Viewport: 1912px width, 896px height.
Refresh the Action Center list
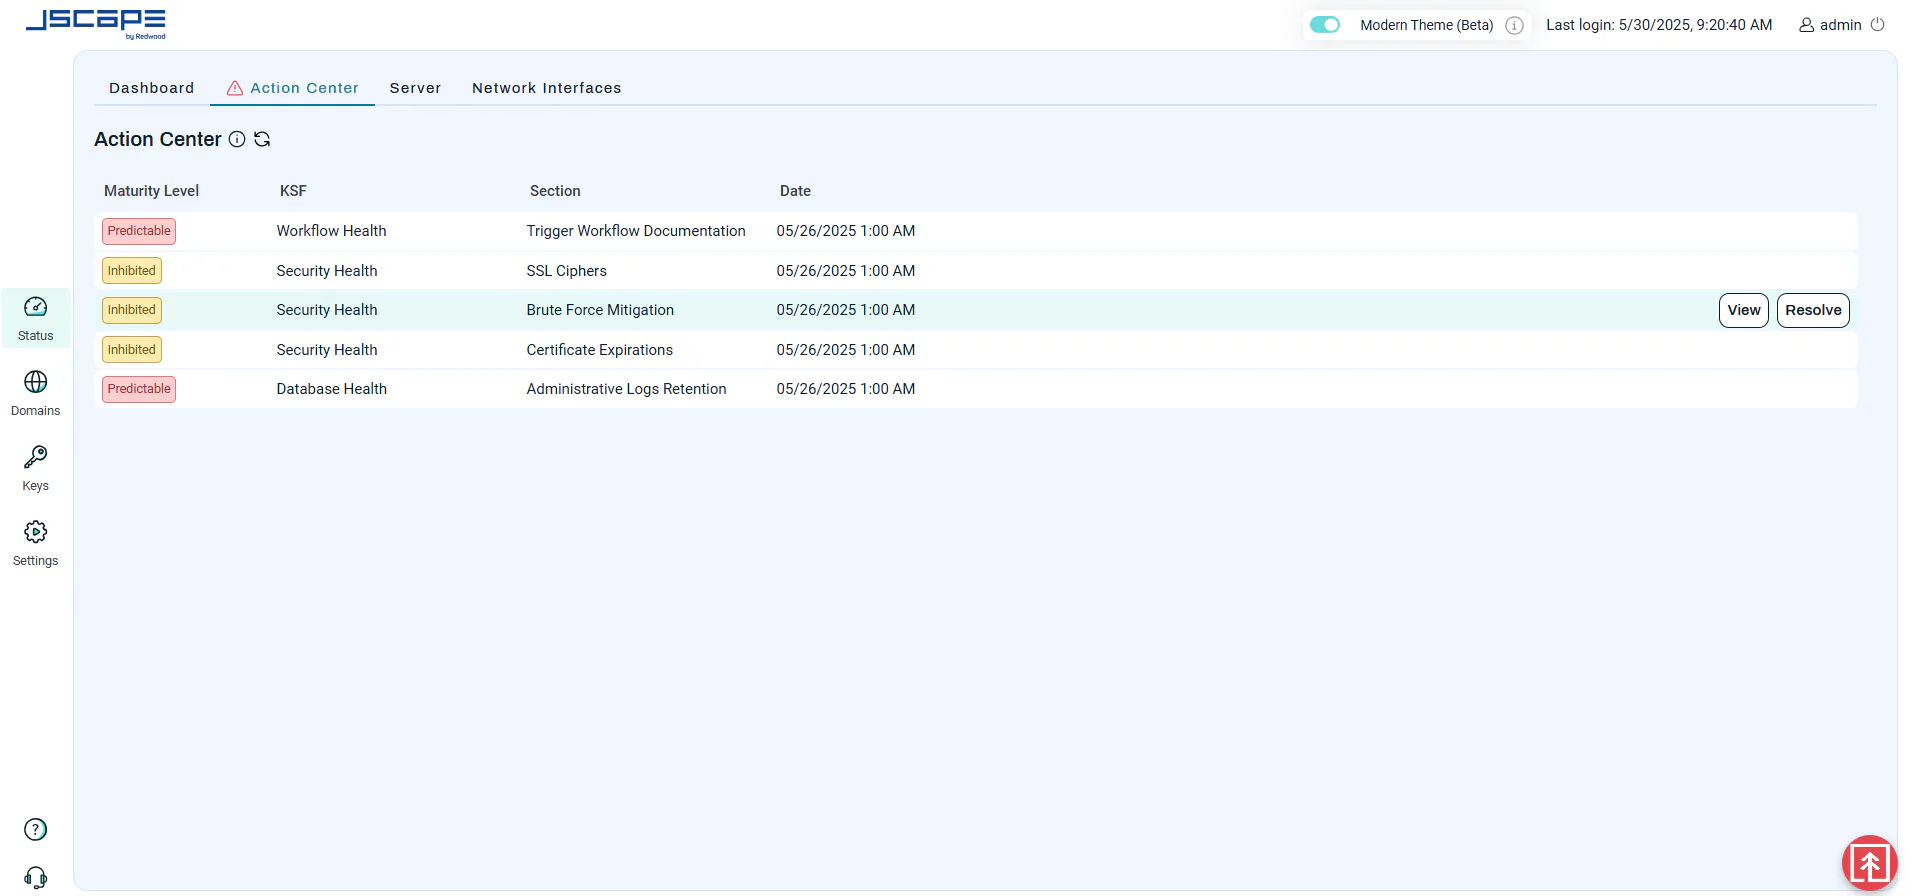point(262,139)
